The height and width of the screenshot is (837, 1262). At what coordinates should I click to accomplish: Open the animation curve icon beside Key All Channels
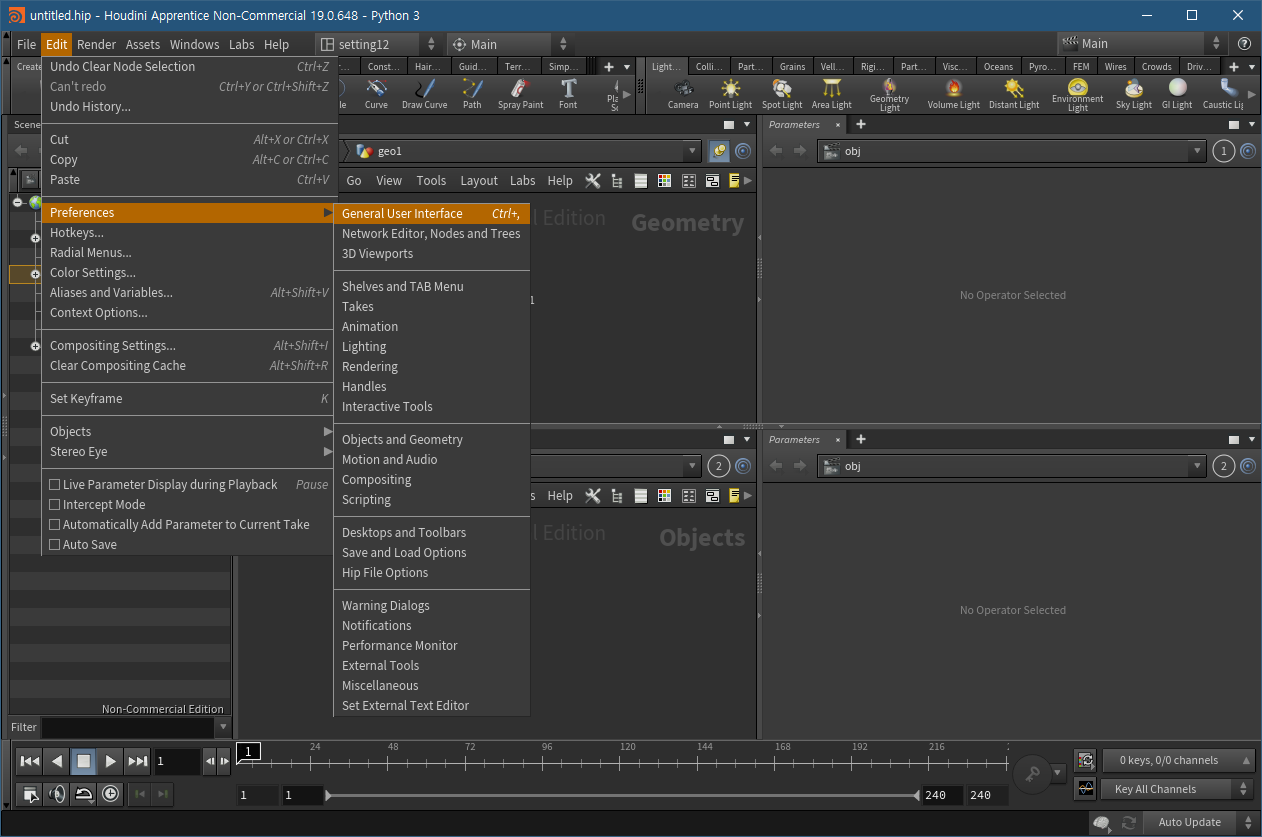1085,789
